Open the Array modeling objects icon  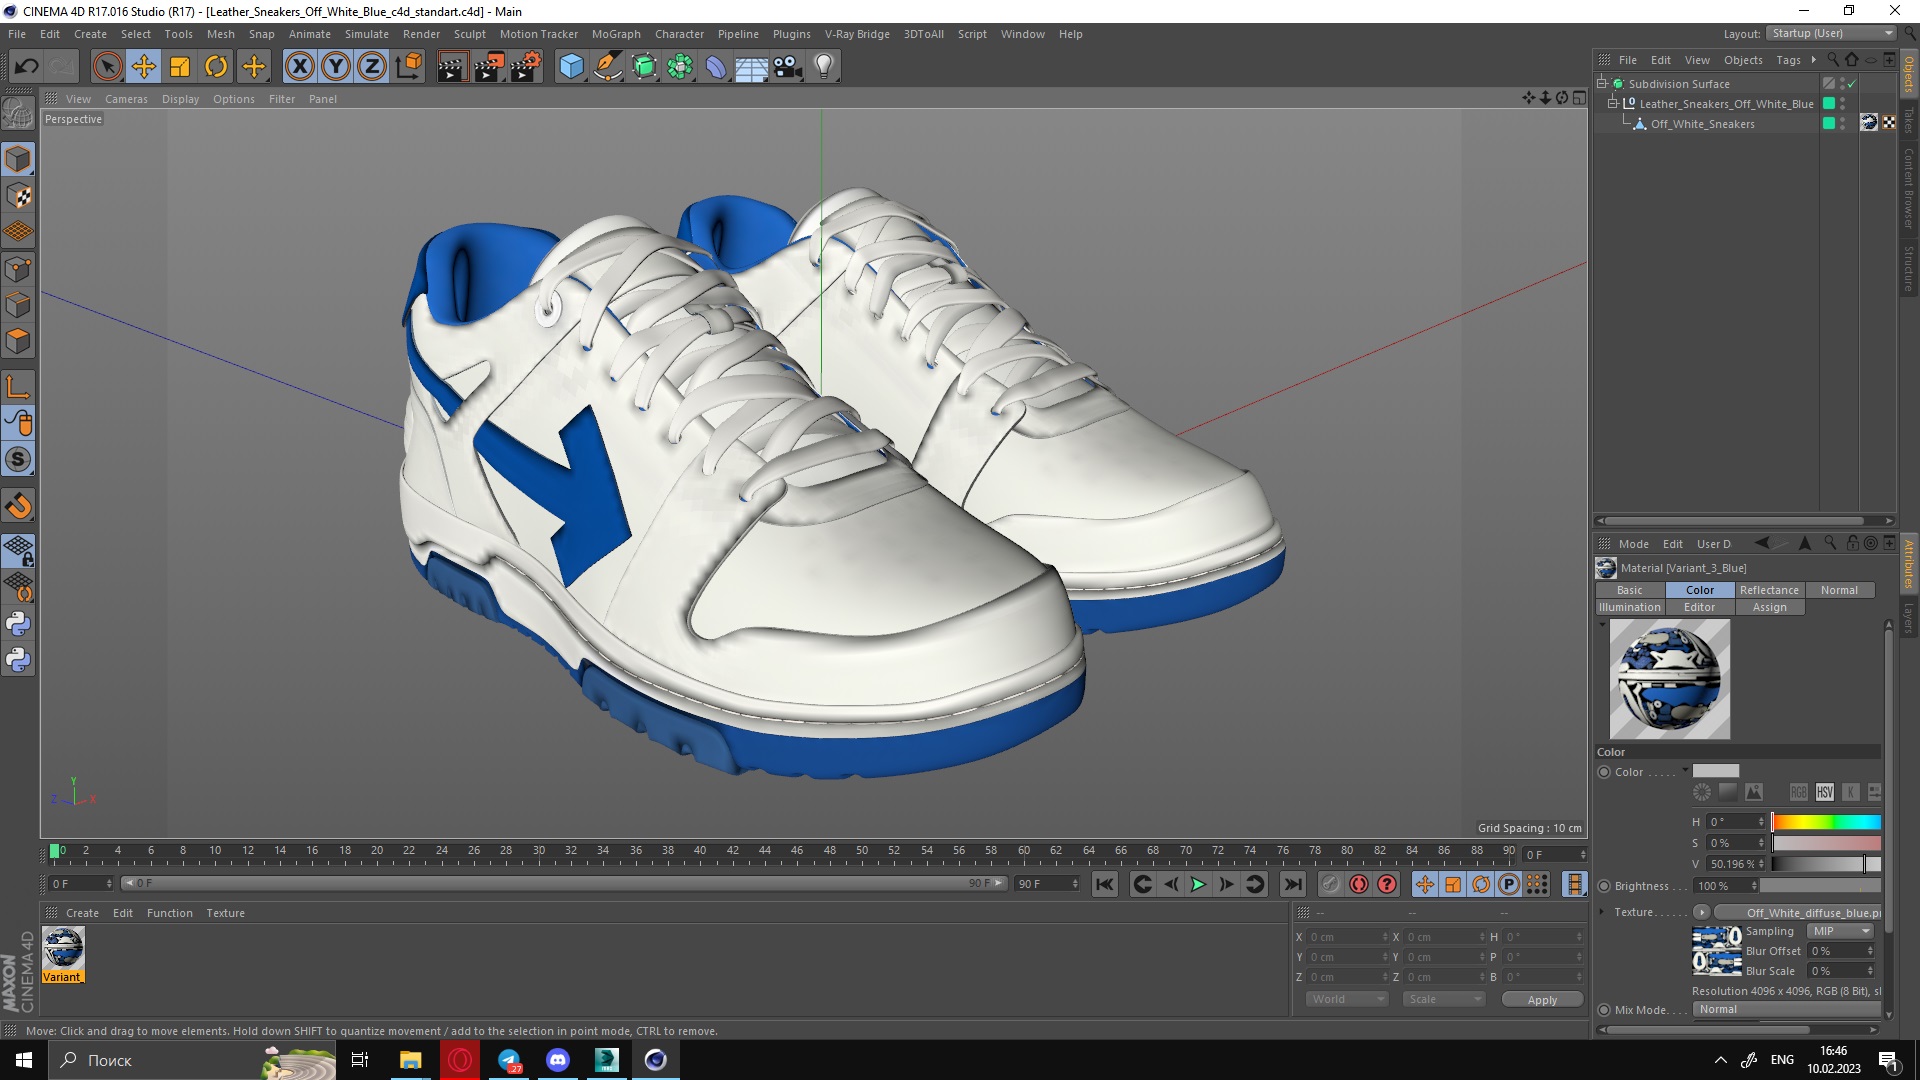[x=680, y=67]
